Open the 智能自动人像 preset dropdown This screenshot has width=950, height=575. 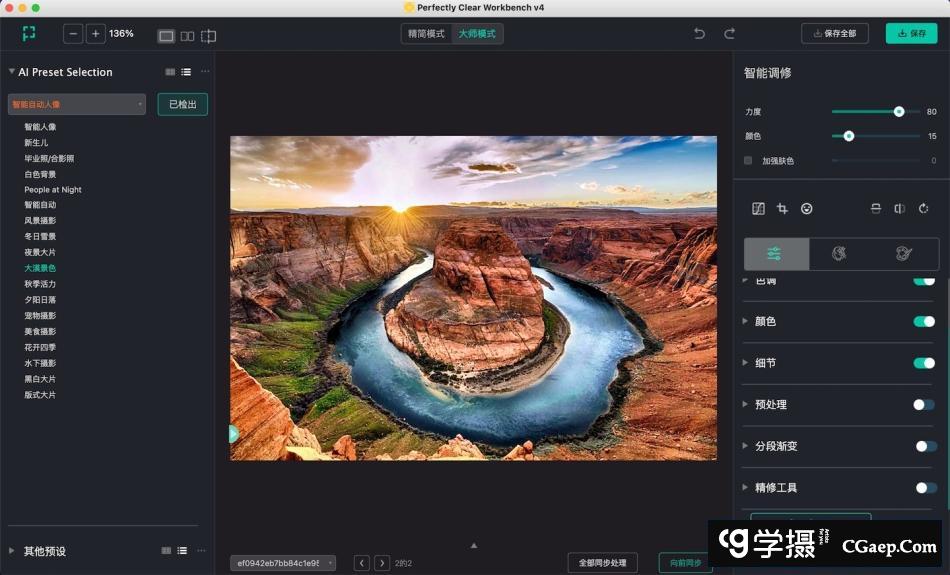click(x=77, y=104)
